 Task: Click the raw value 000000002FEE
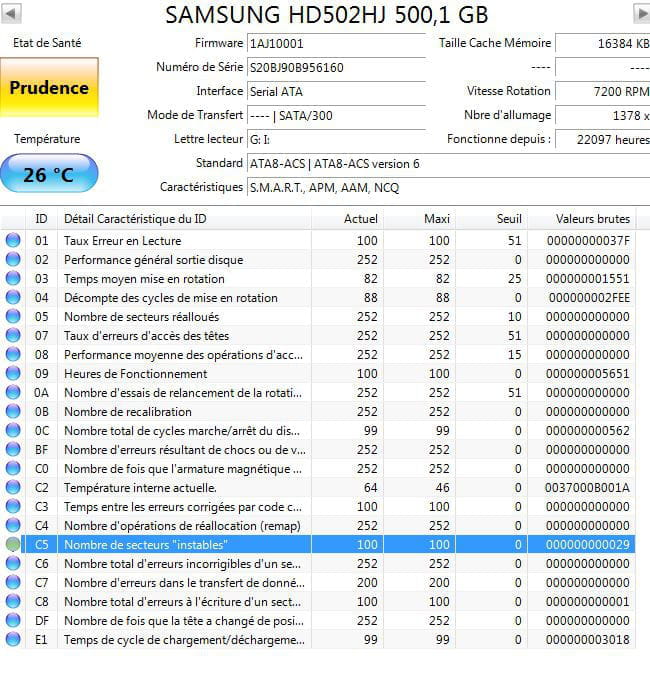tap(589, 297)
